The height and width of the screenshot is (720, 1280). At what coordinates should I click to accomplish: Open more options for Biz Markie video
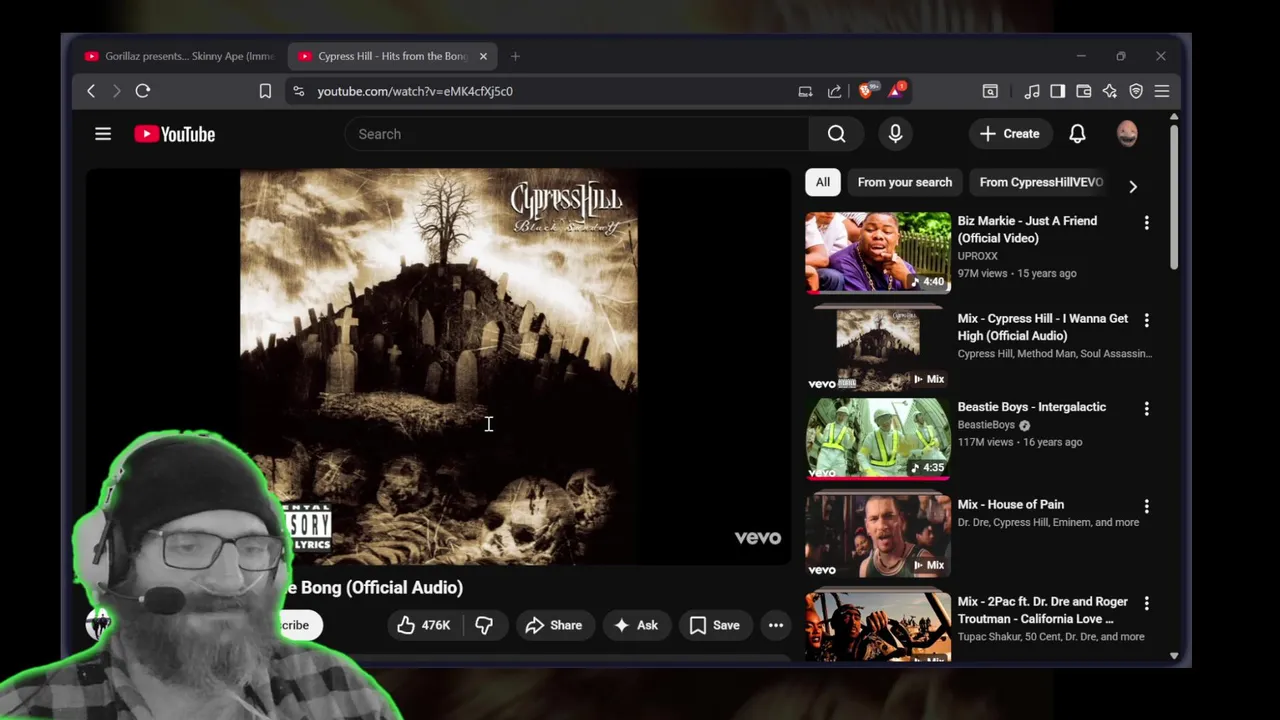pos(1147,223)
